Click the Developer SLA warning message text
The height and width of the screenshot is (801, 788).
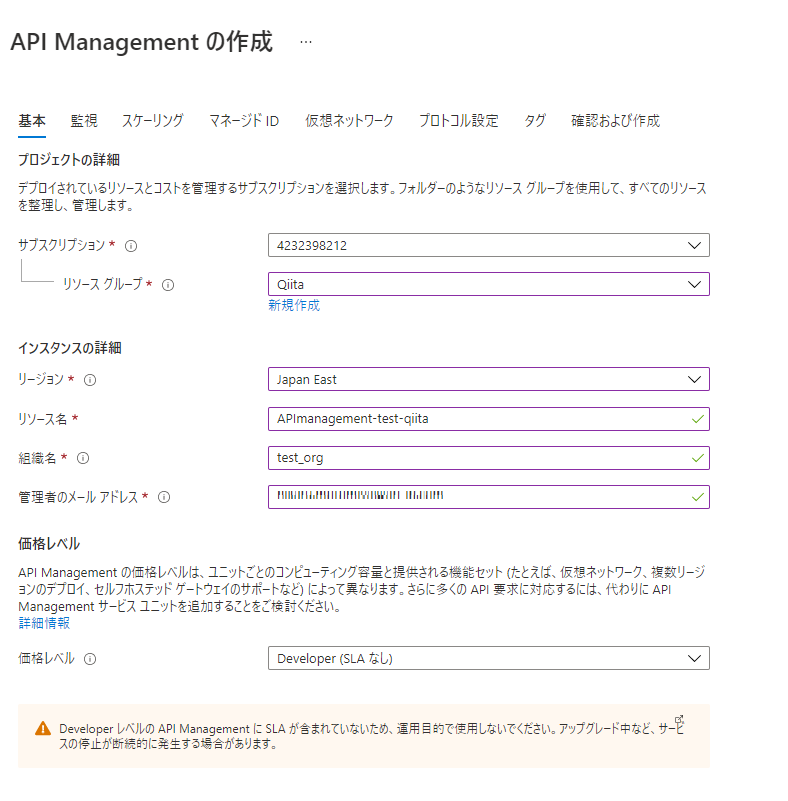tap(371, 736)
